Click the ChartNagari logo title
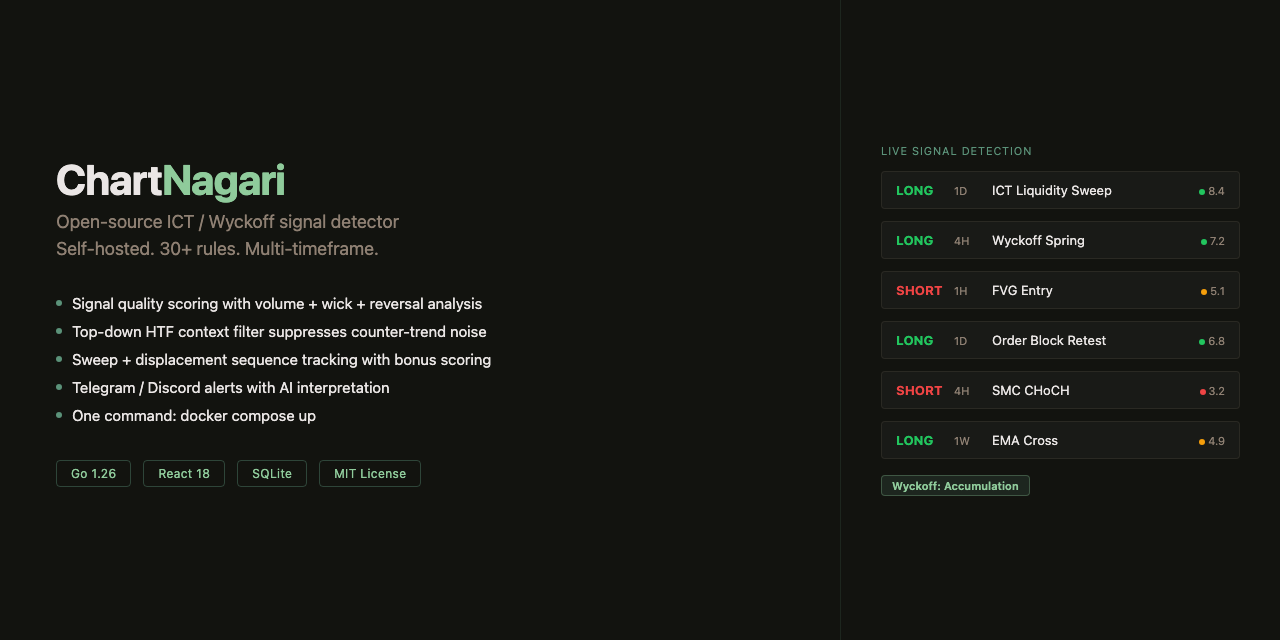Screen dimensions: 1280x640 click(x=170, y=181)
